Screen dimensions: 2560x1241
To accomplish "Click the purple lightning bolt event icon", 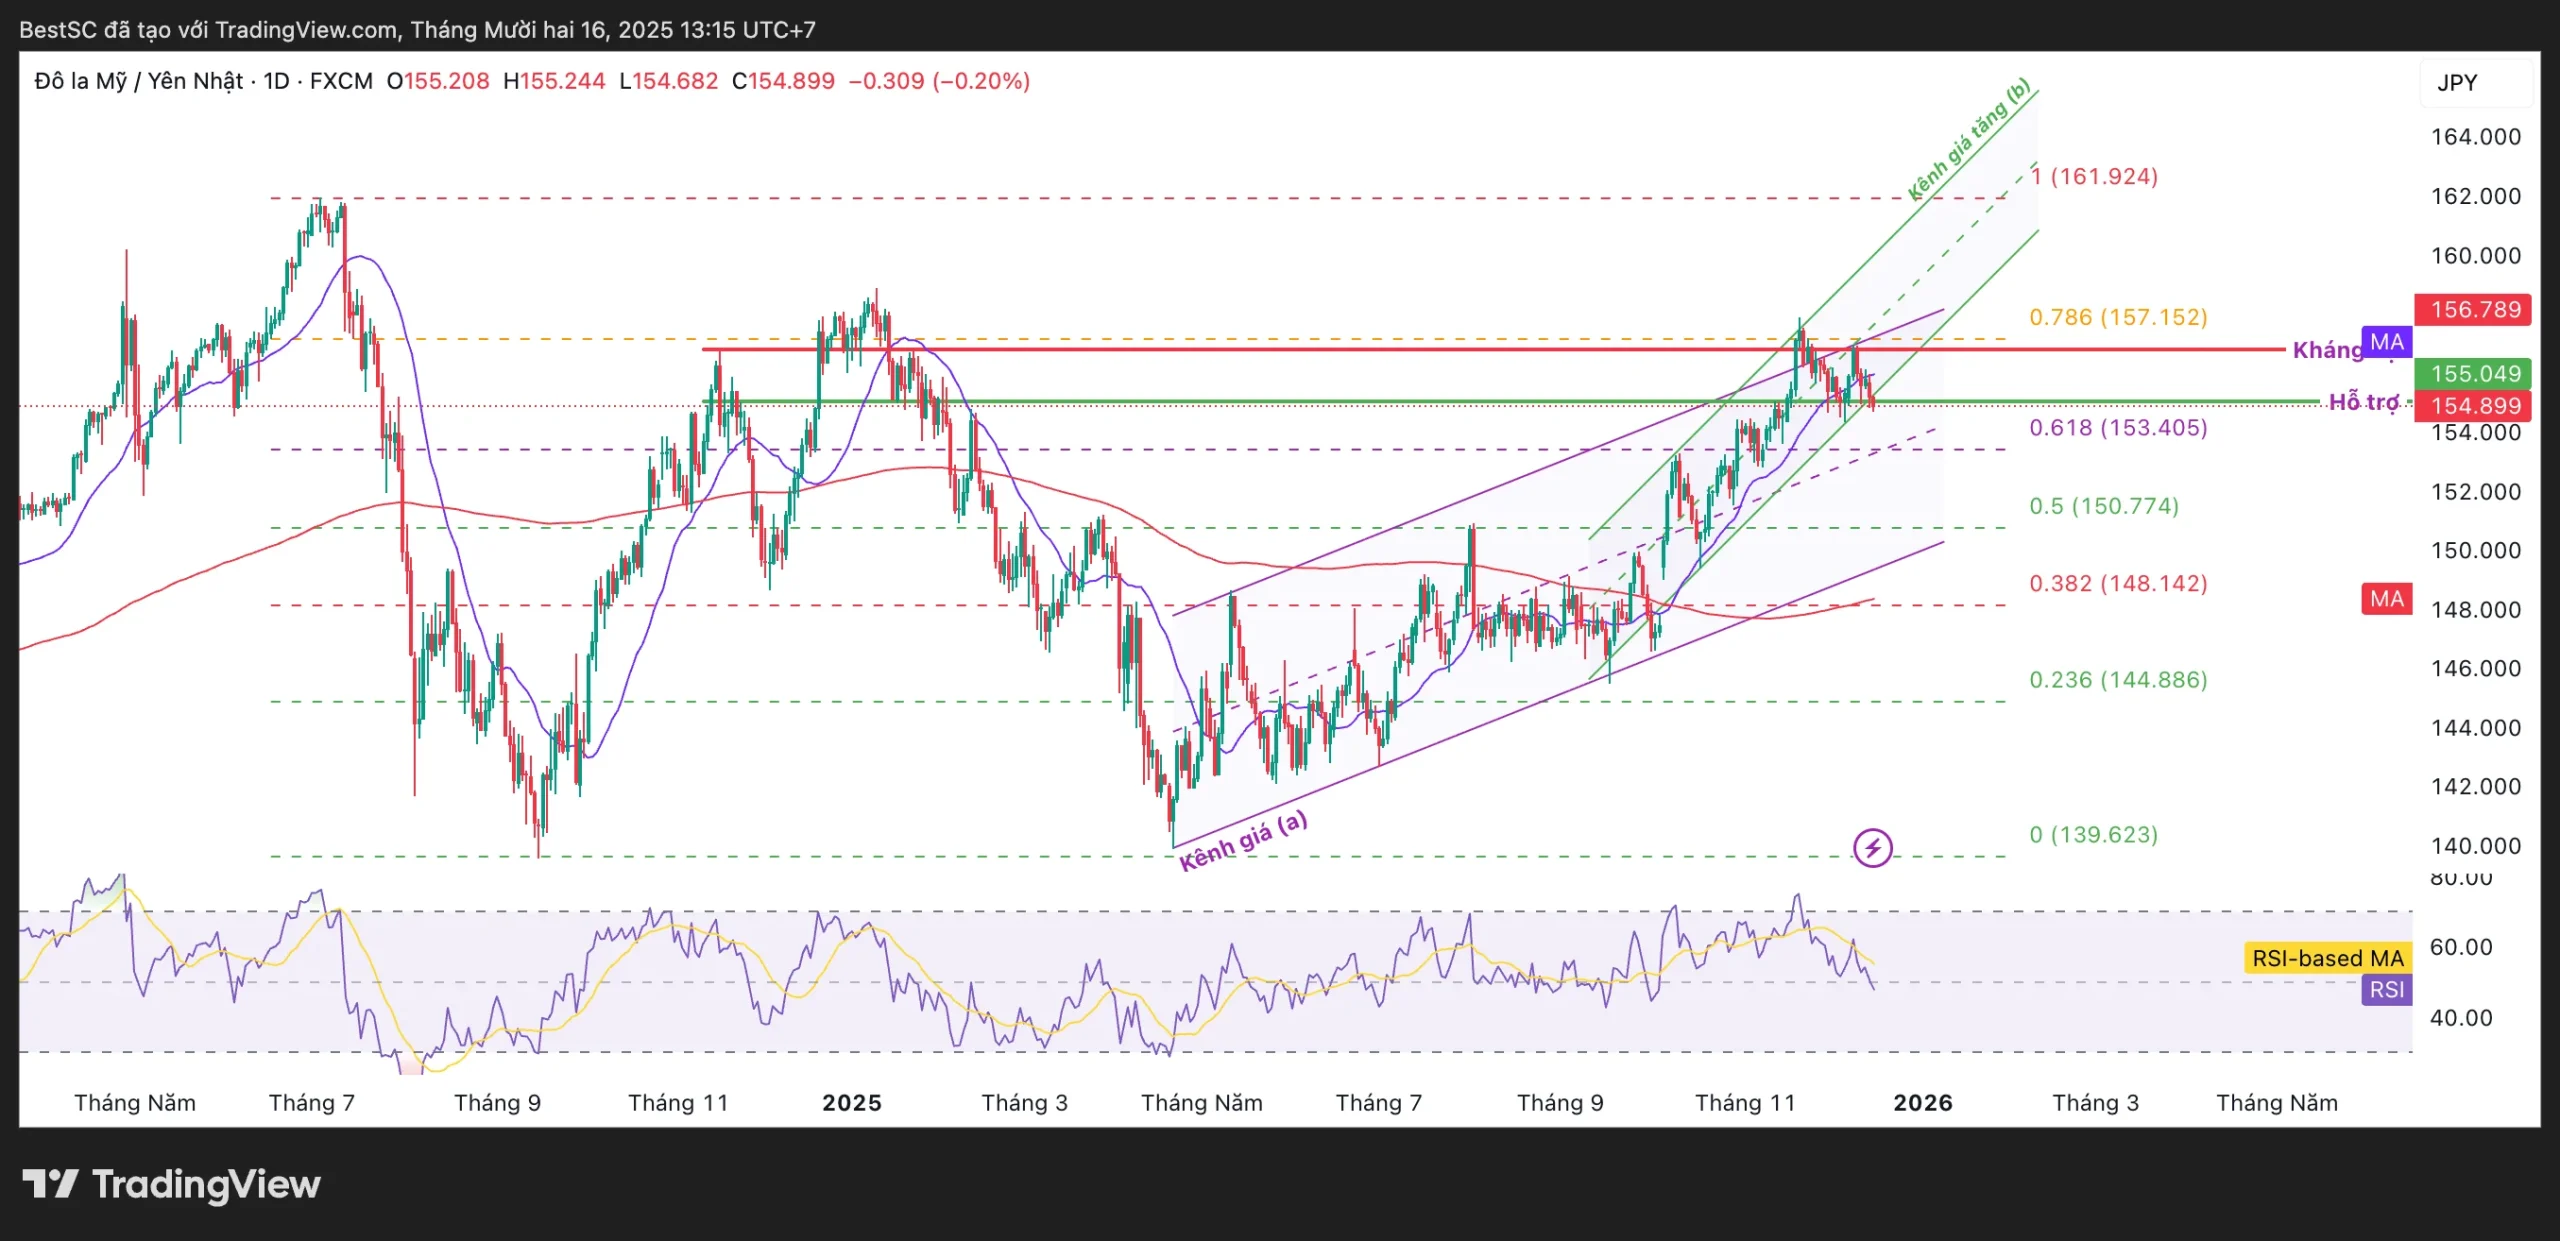I will point(1872,848).
